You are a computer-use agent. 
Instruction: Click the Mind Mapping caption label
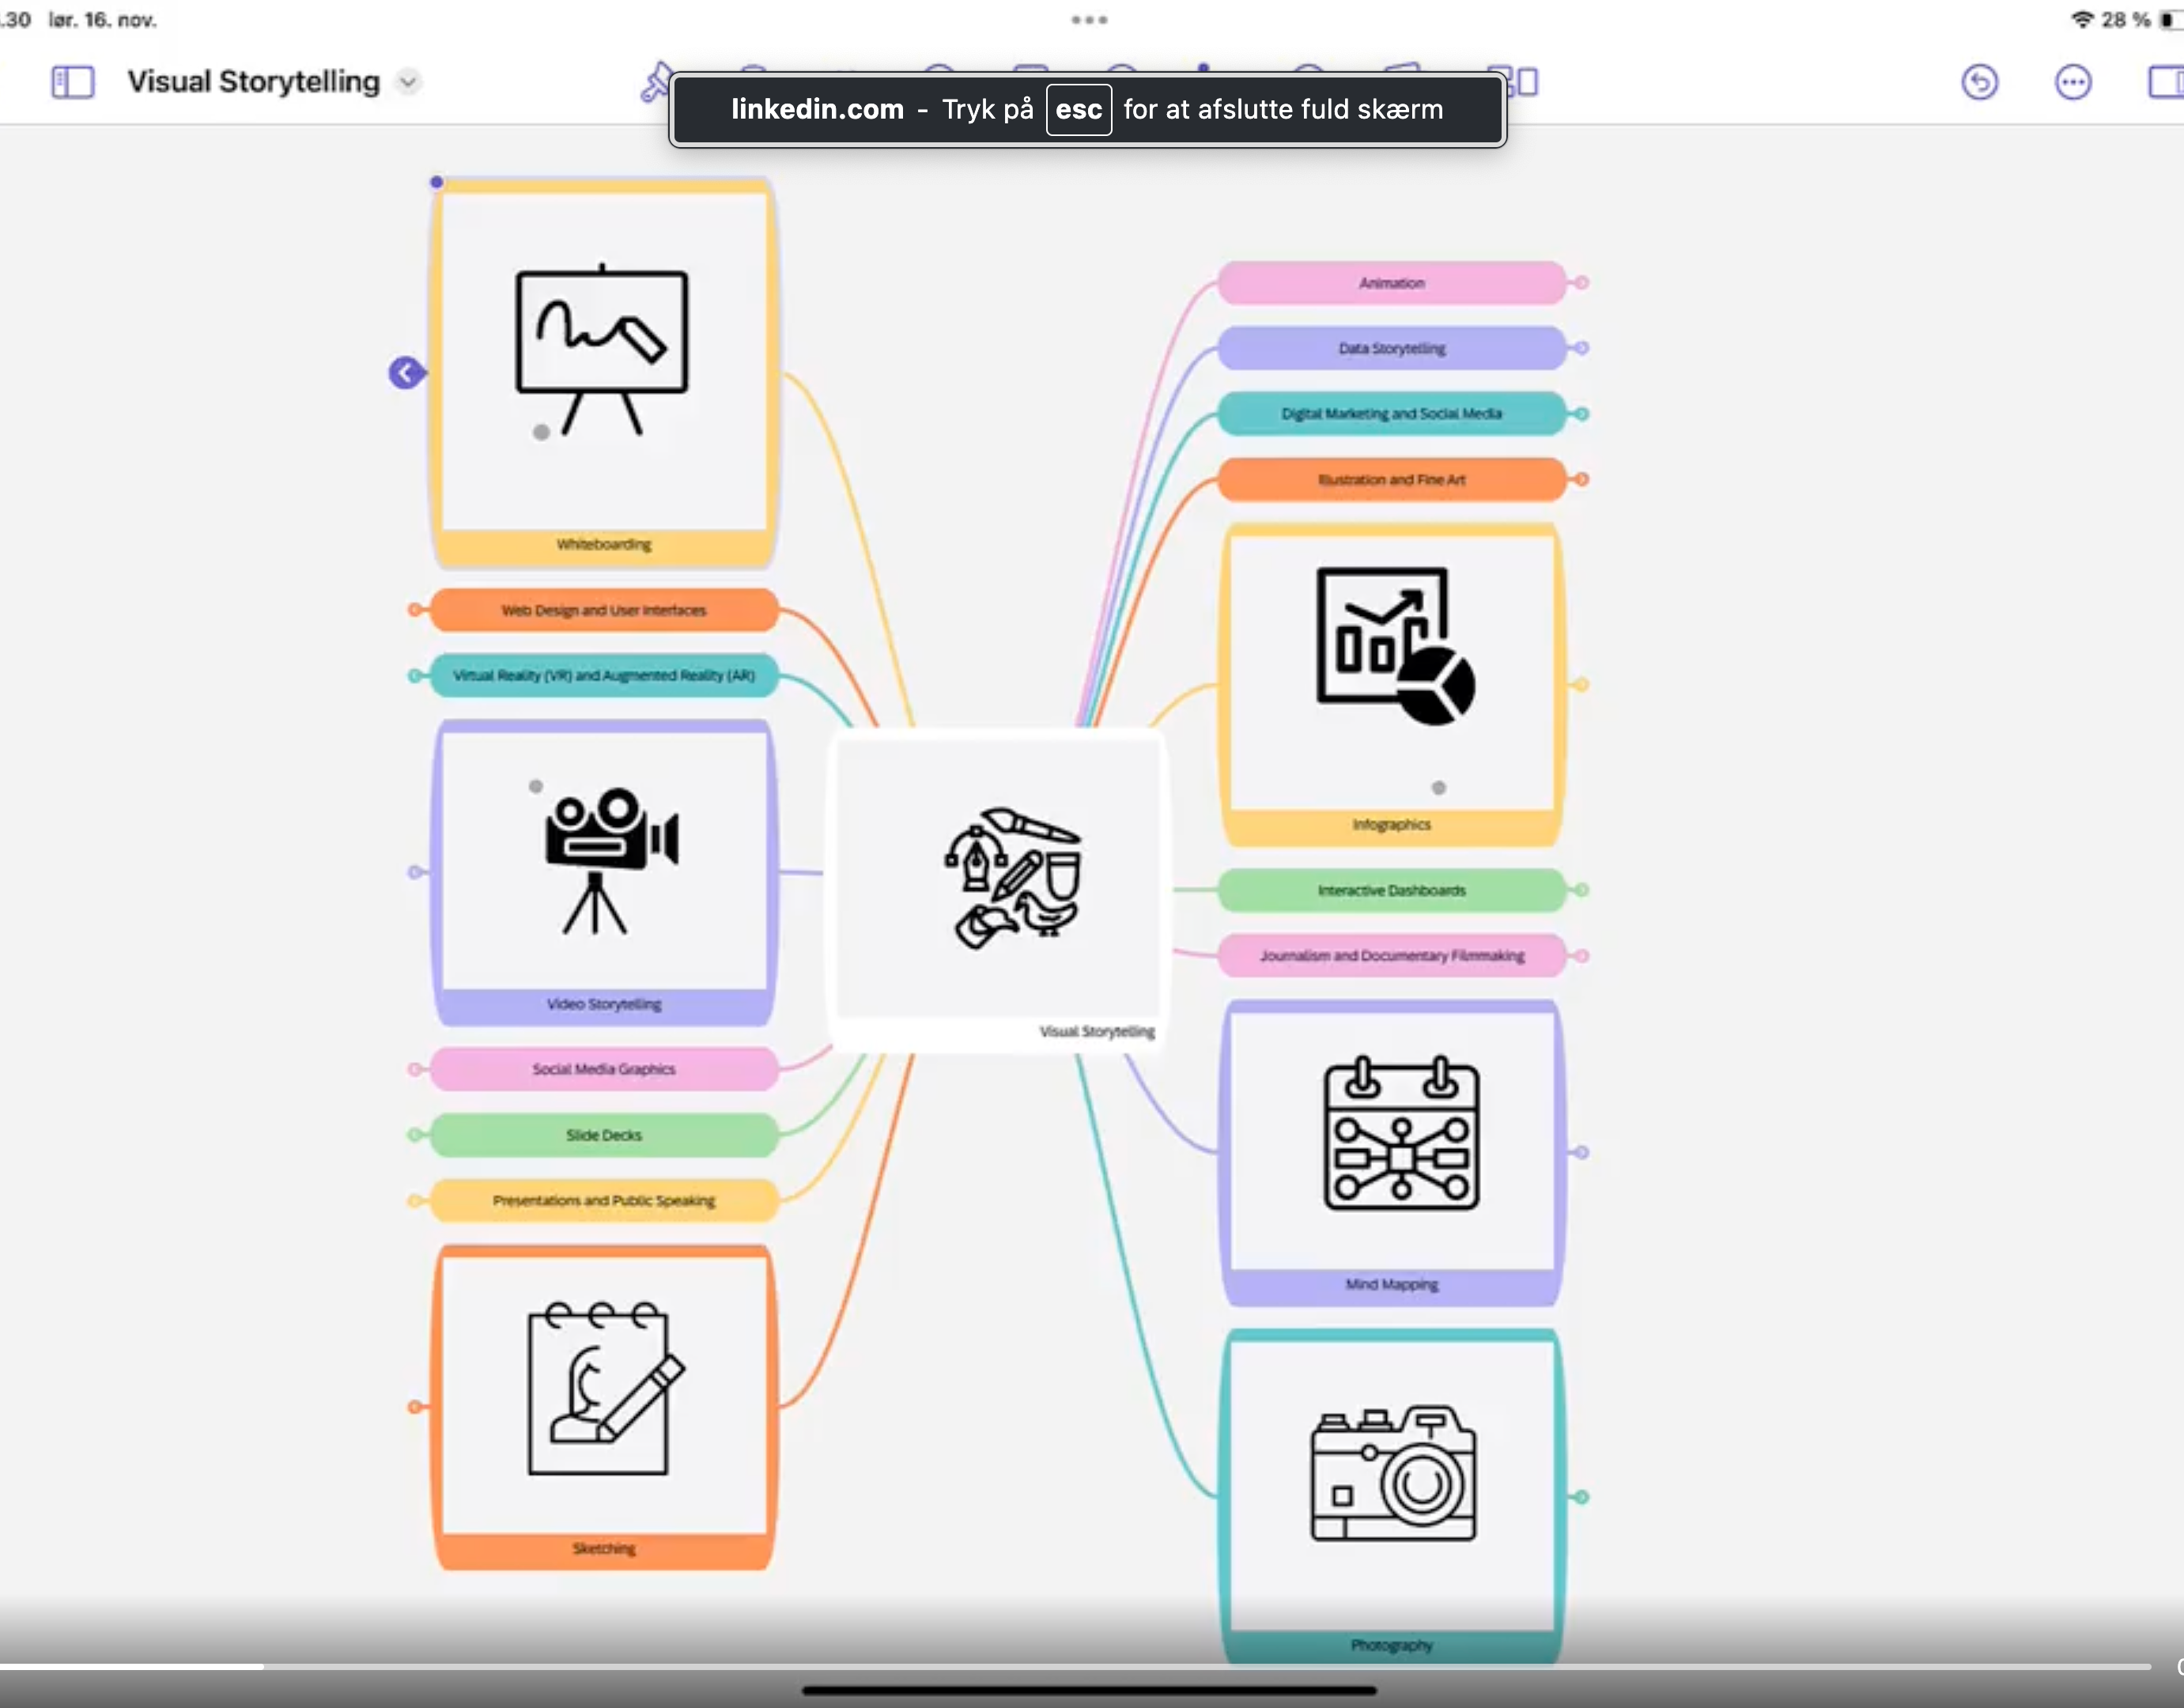point(1391,1284)
